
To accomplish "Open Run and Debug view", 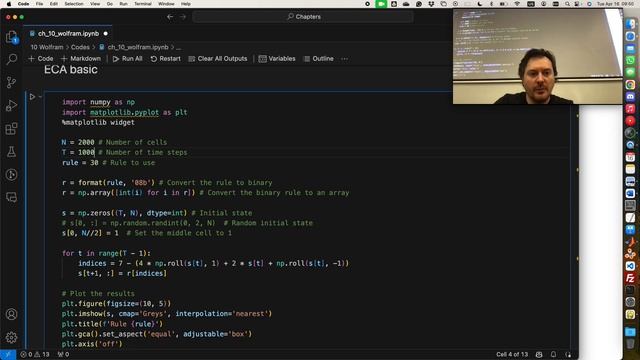I will pos(11,105).
